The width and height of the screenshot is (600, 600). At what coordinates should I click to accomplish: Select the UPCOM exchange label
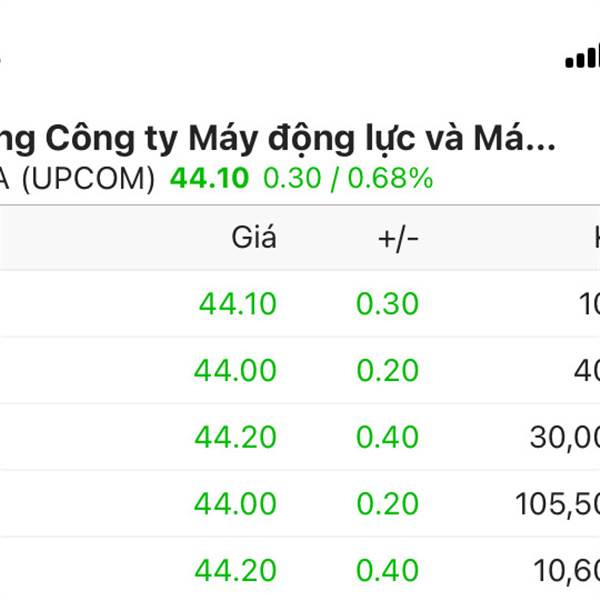88,179
